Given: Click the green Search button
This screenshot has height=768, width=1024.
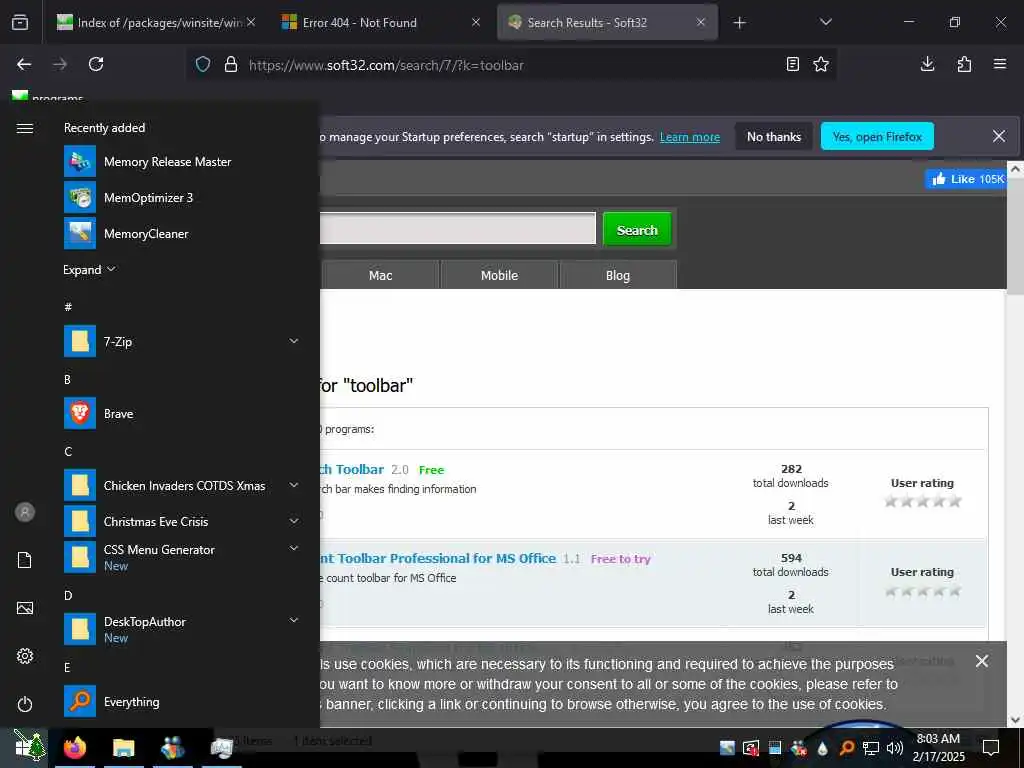Looking at the screenshot, I should 637,230.
